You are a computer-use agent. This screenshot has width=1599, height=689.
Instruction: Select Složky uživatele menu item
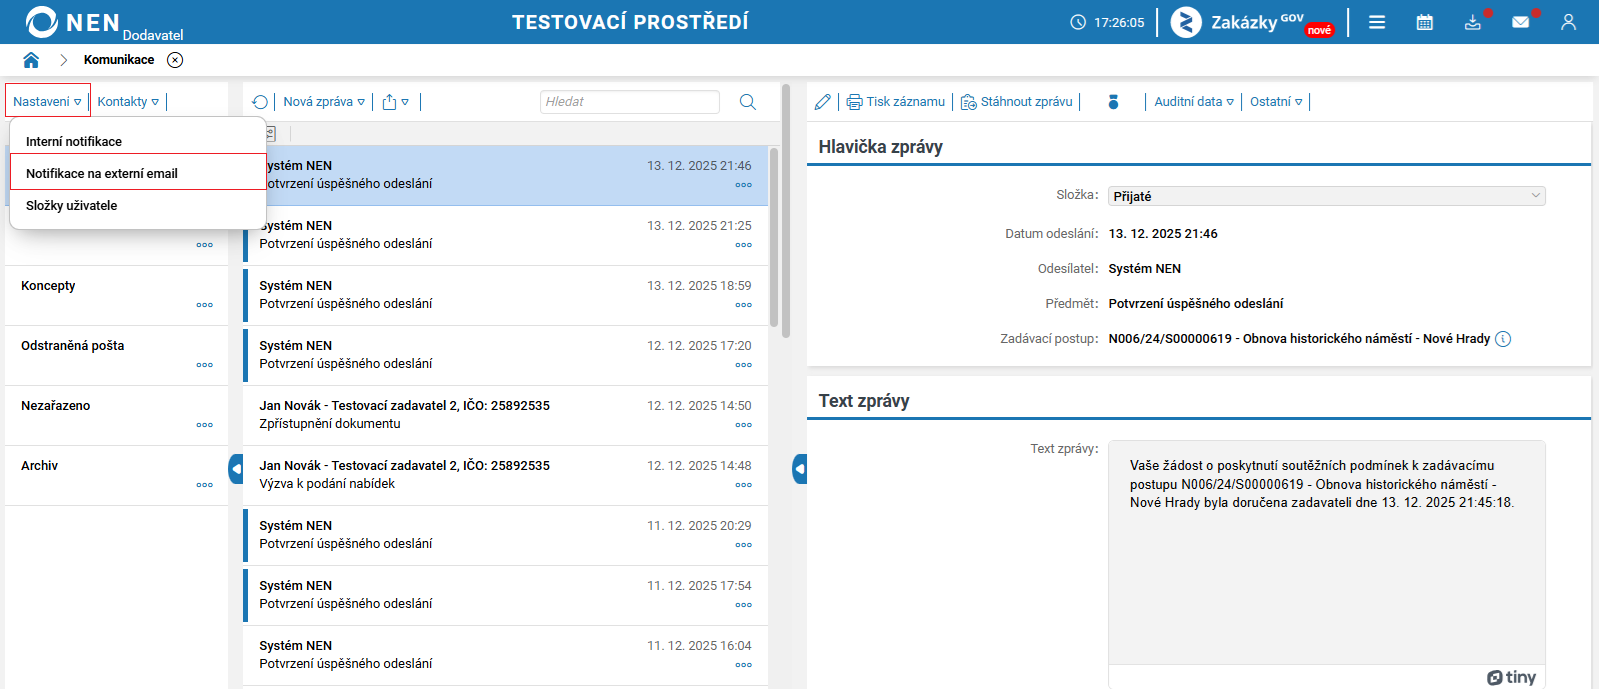pyautogui.click(x=138, y=205)
